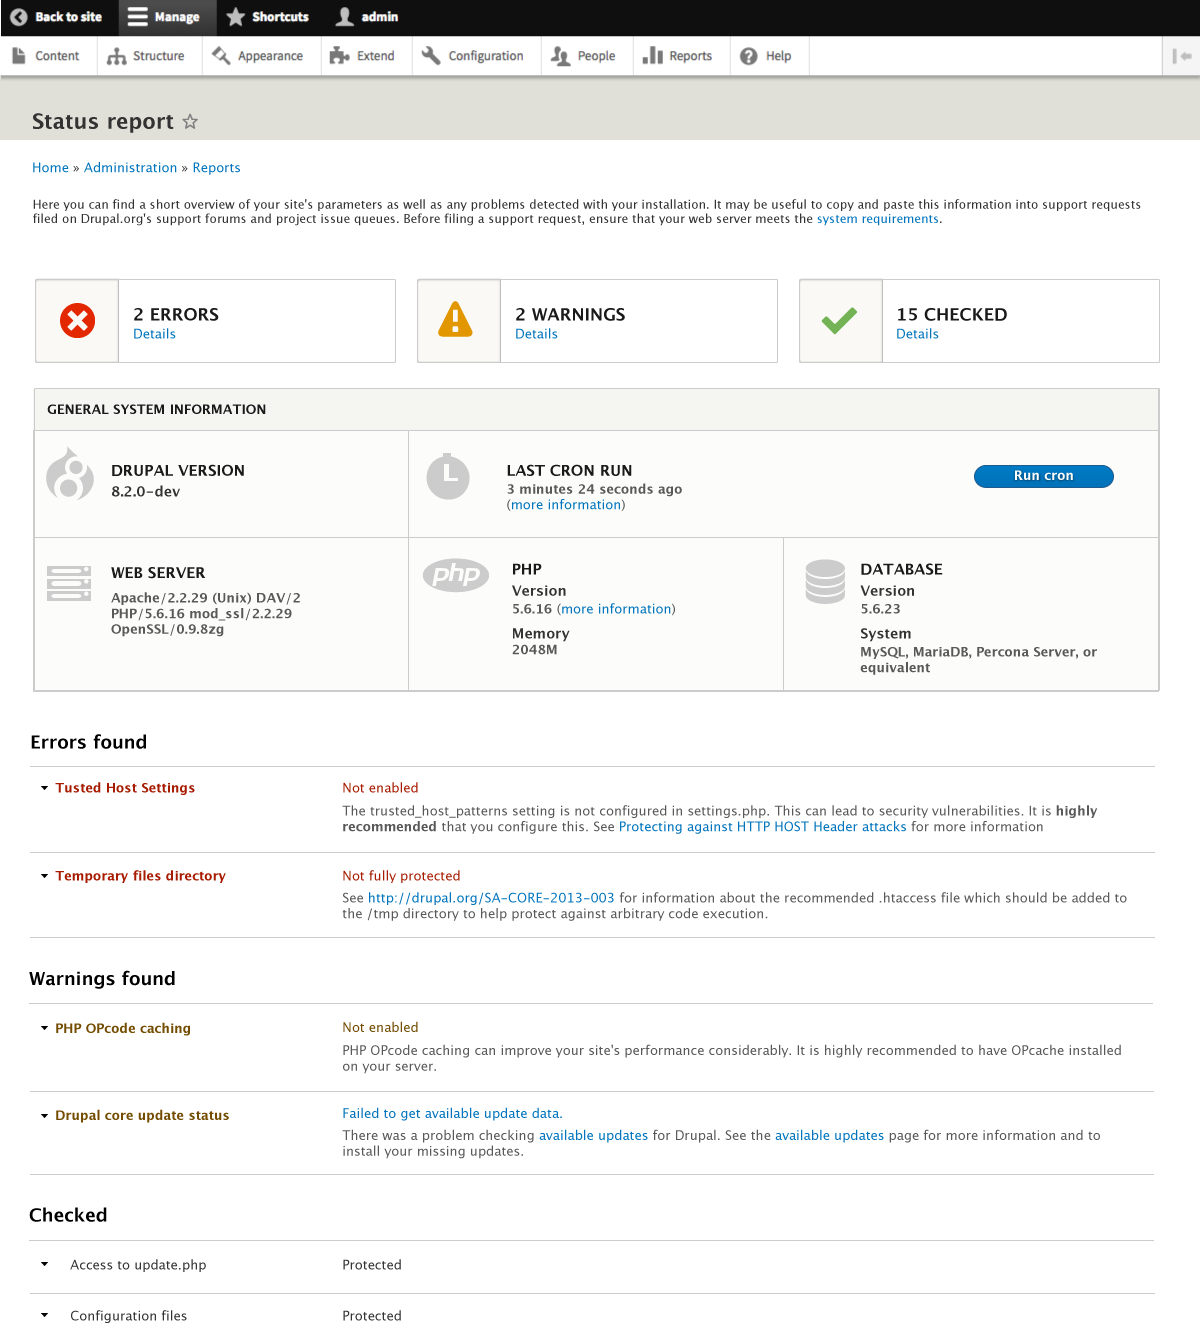Open the Extend admin tab
Image resolution: width=1200 pixels, height=1341 pixels.
coord(363,56)
